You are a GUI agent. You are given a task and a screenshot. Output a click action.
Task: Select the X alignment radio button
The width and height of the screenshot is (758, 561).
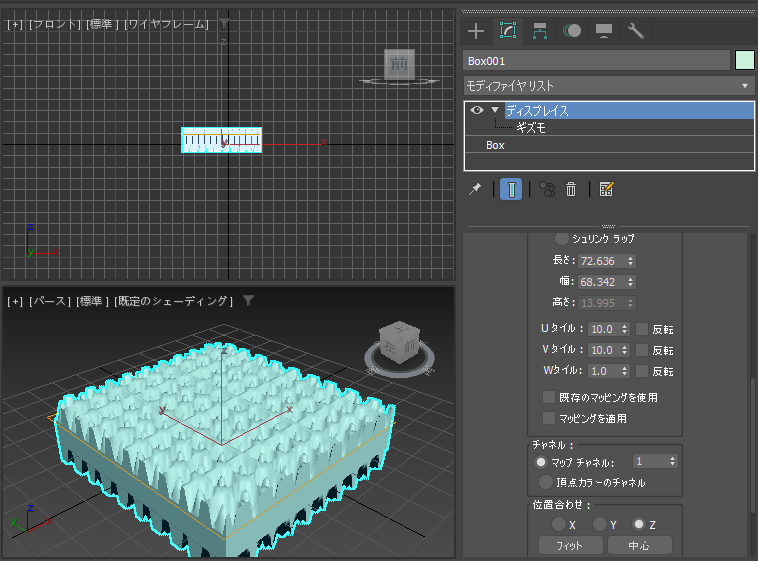(x=559, y=524)
